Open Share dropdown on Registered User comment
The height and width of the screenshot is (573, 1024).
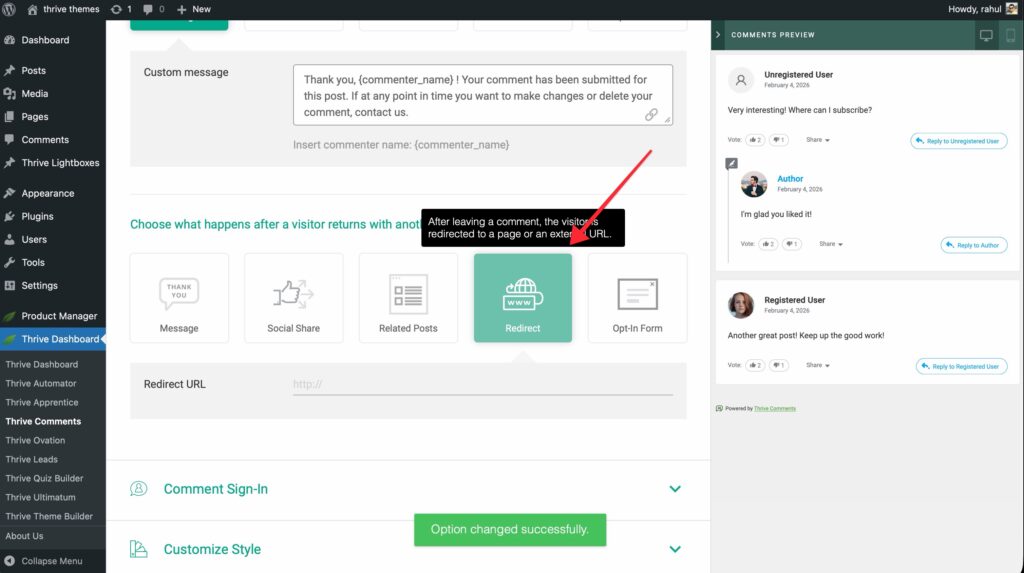coord(818,365)
